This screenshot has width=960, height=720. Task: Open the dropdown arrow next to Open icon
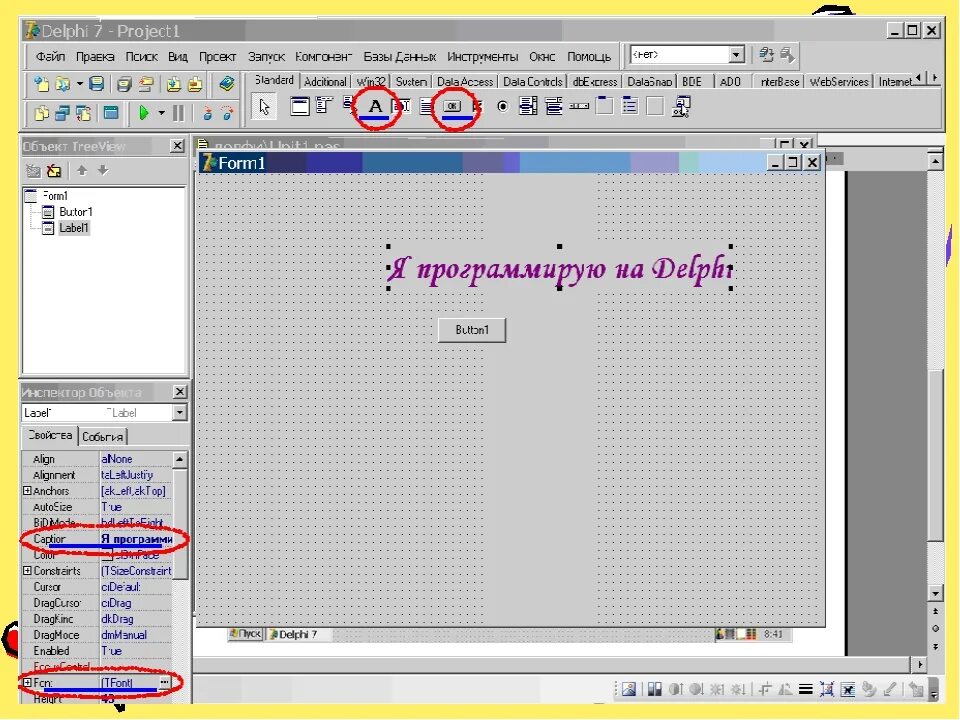pos(80,84)
